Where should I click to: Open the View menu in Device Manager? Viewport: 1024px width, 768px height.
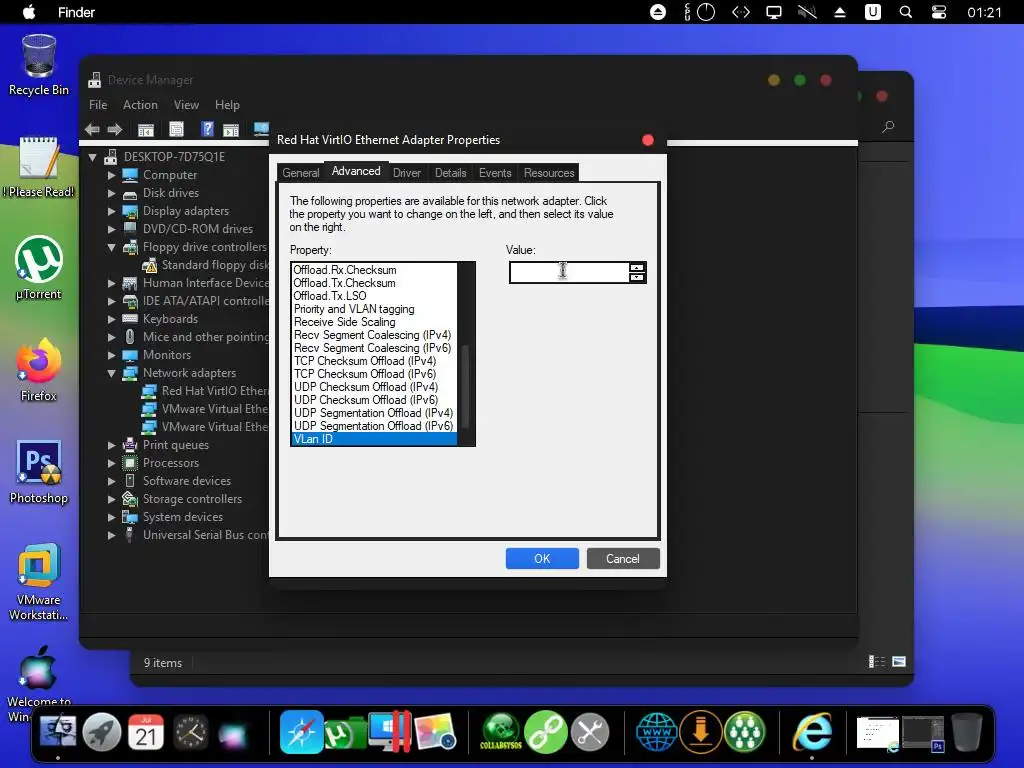[186, 104]
